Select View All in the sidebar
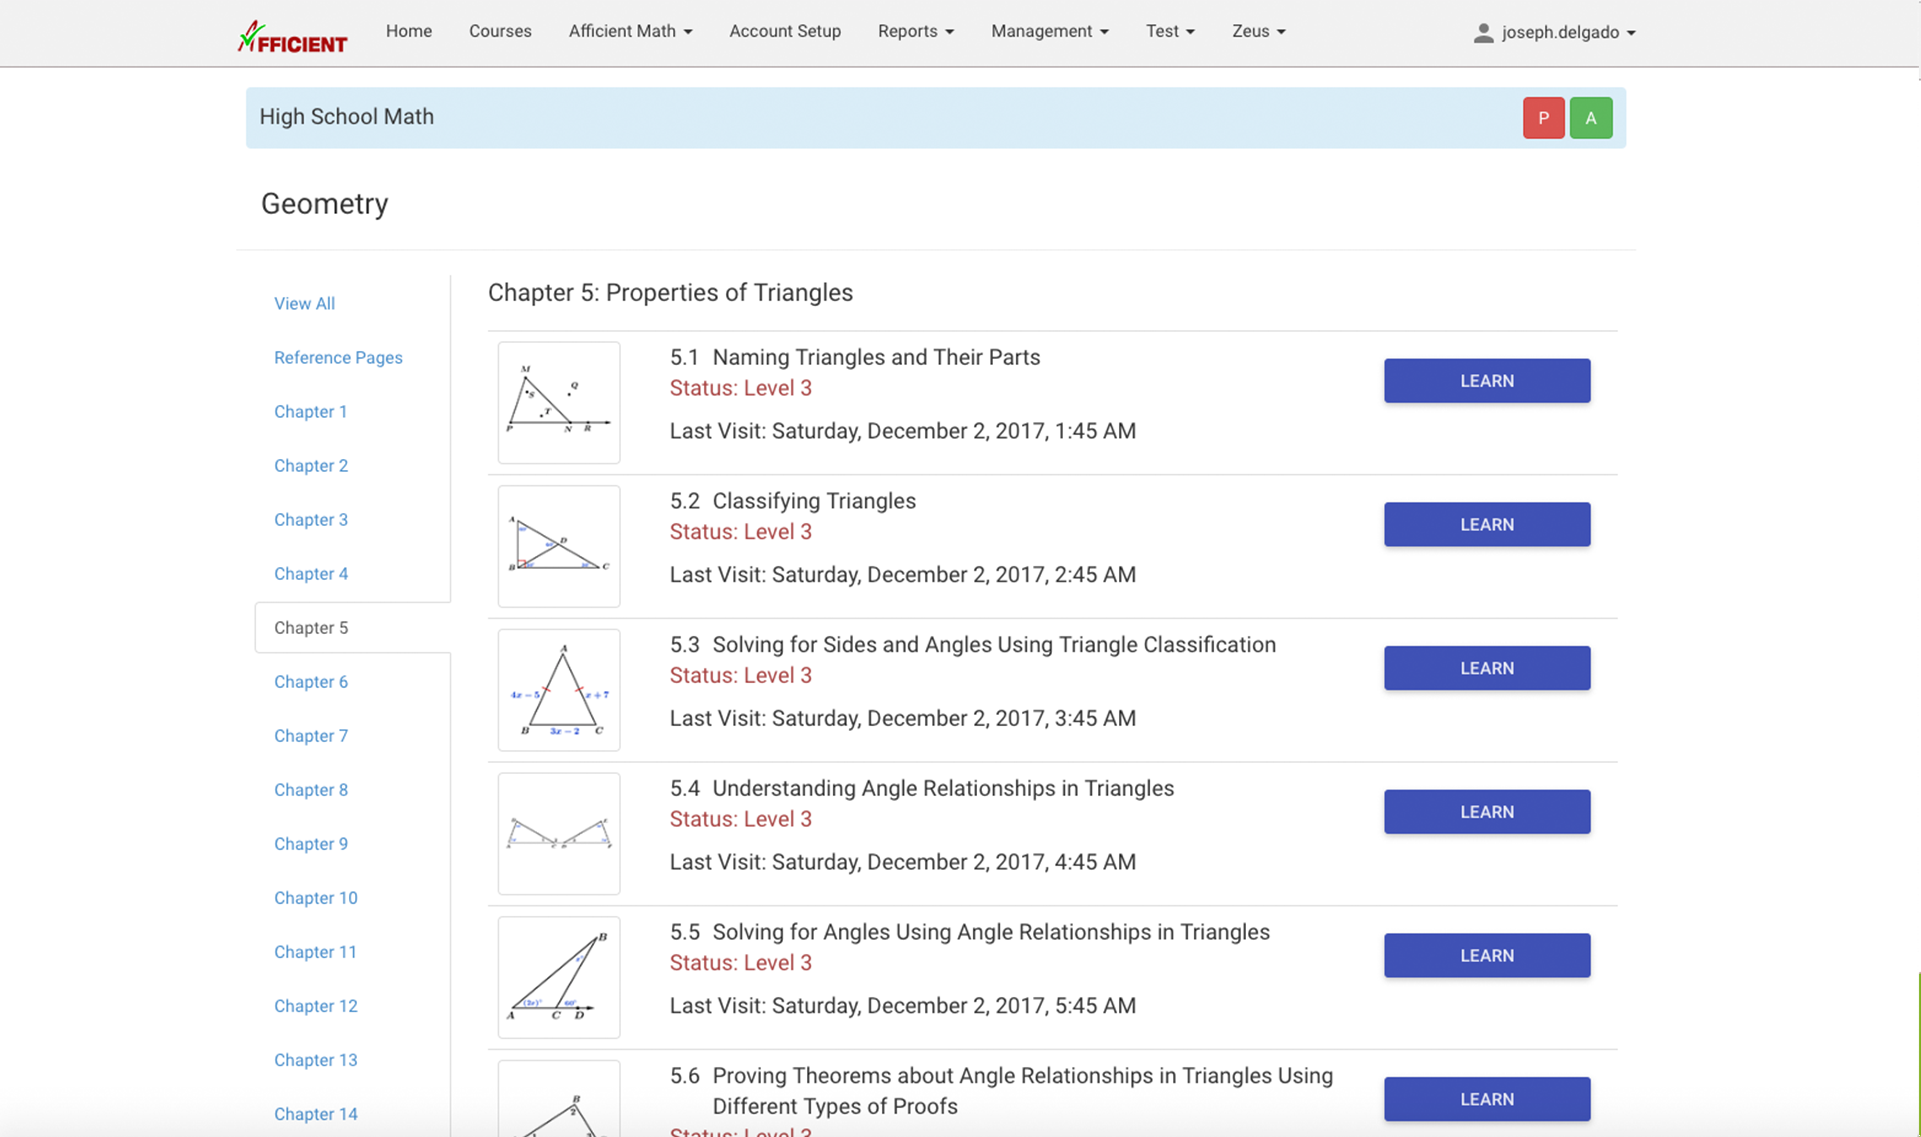This screenshot has width=1921, height=1137. click(304, 303)
